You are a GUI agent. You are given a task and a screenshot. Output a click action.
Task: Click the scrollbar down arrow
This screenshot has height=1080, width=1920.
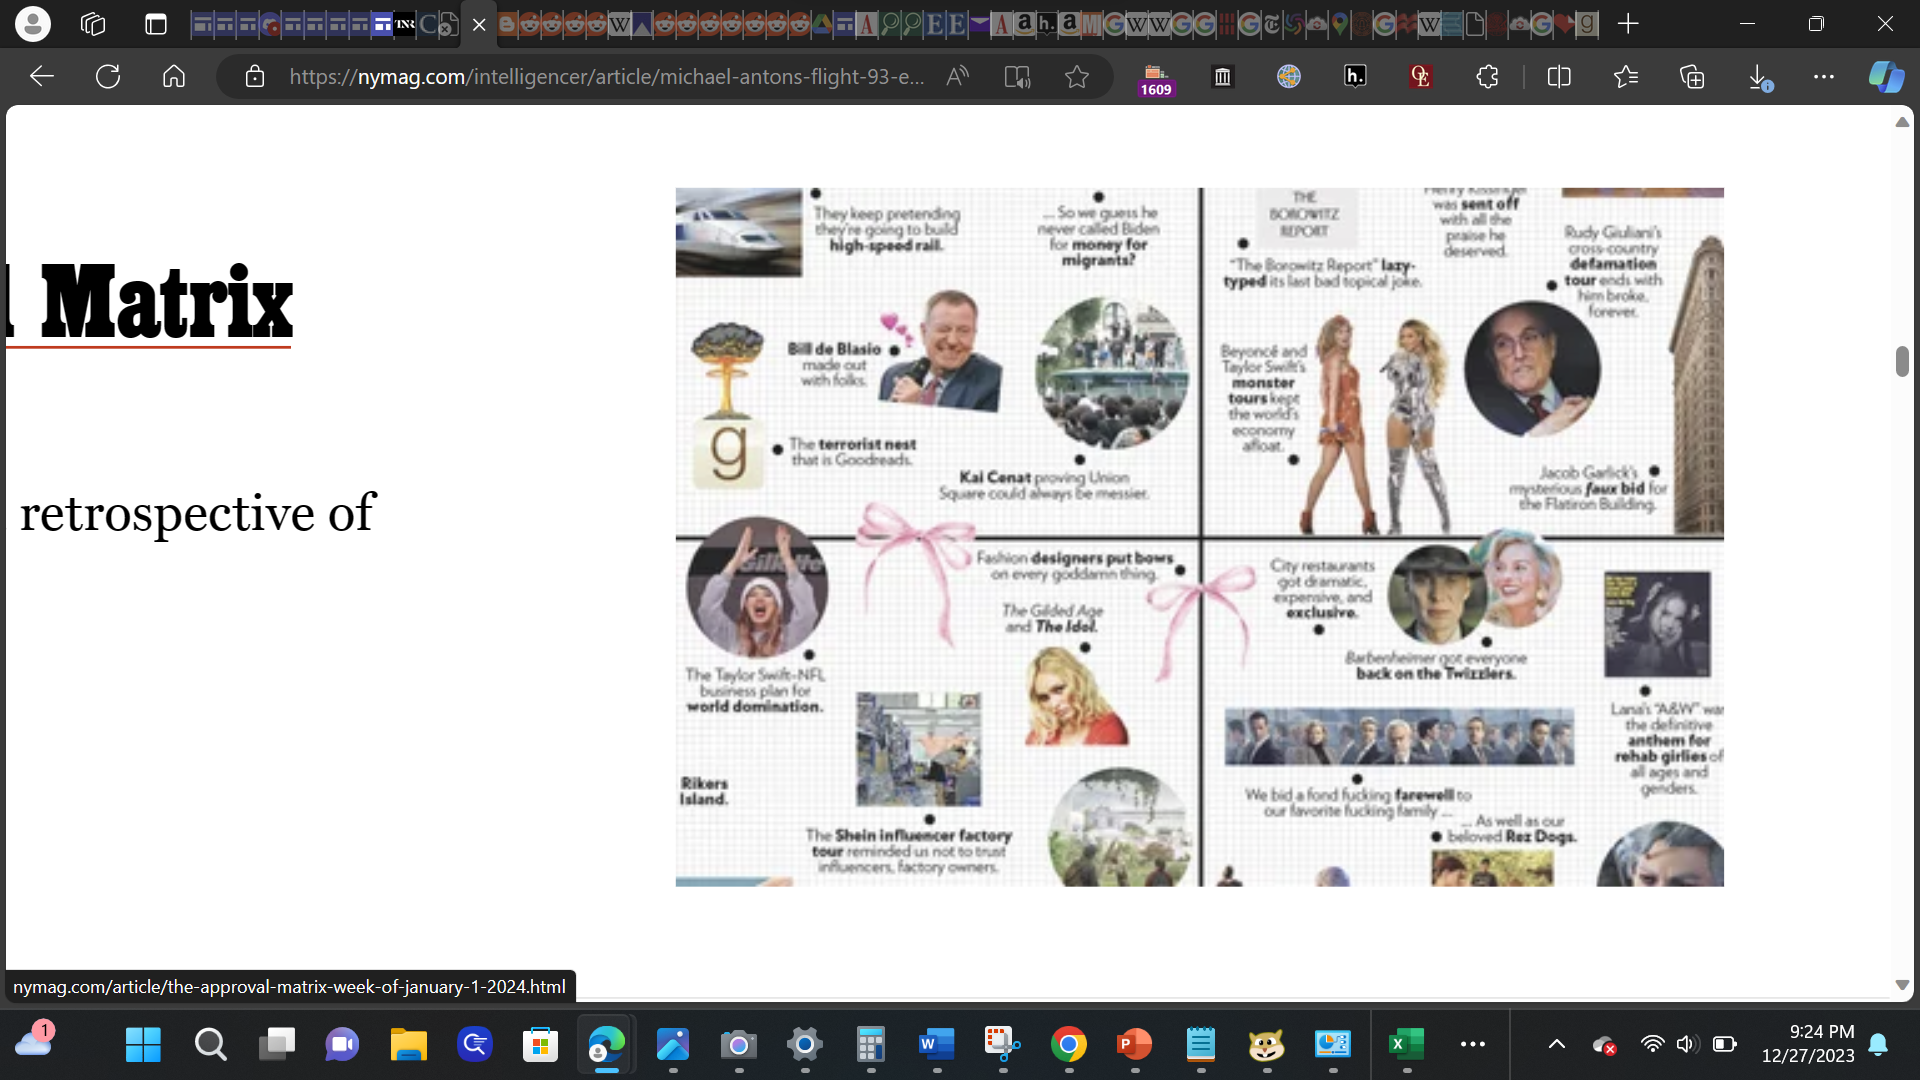[1902, 985]
